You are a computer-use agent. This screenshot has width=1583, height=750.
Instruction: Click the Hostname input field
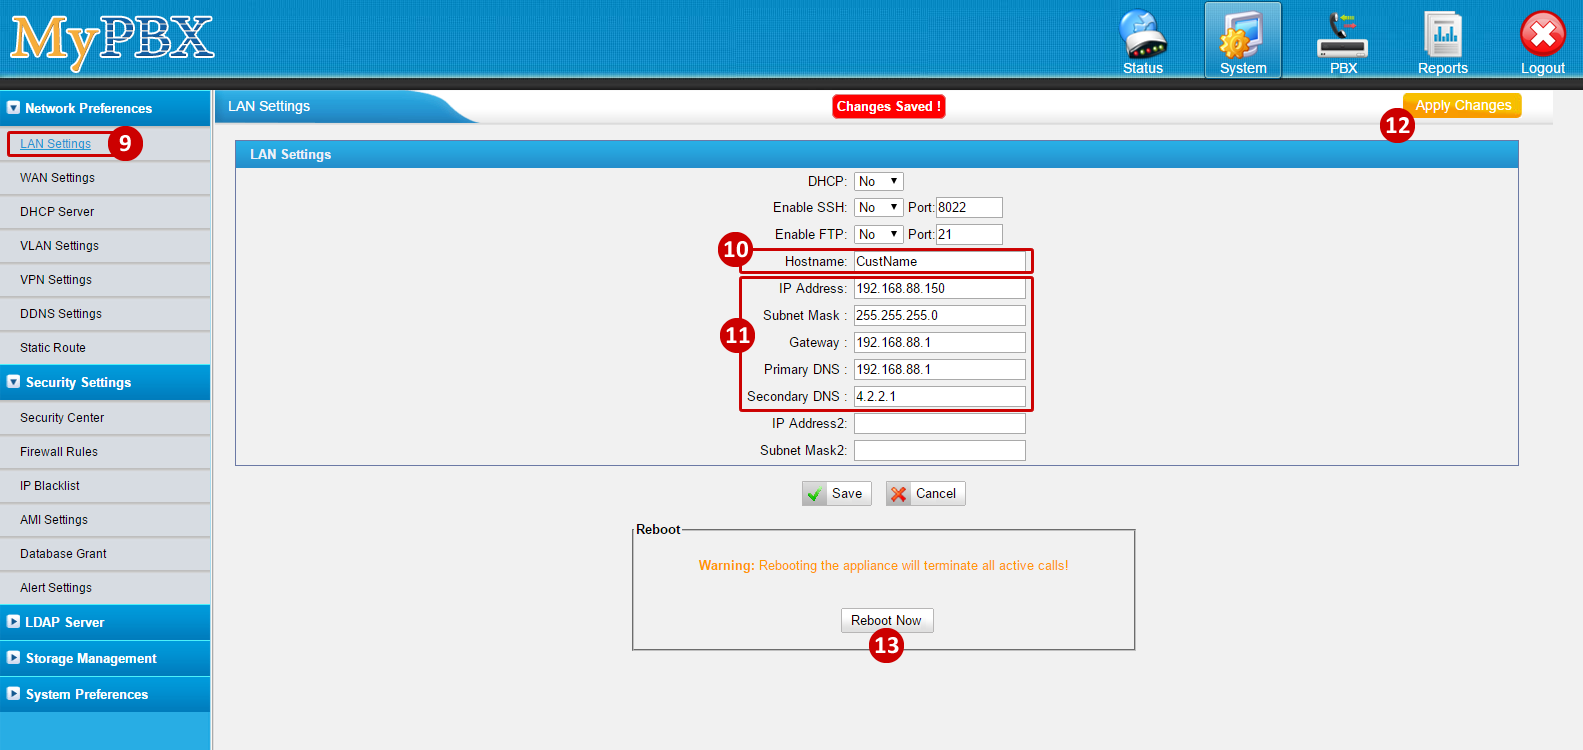click(x=939, y=262)
